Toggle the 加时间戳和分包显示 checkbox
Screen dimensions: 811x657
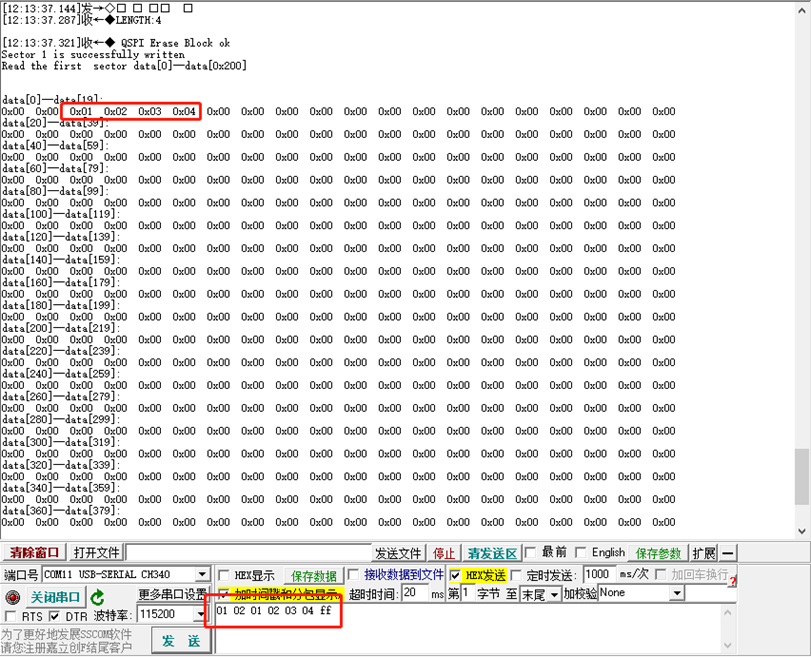coord(224,593)
